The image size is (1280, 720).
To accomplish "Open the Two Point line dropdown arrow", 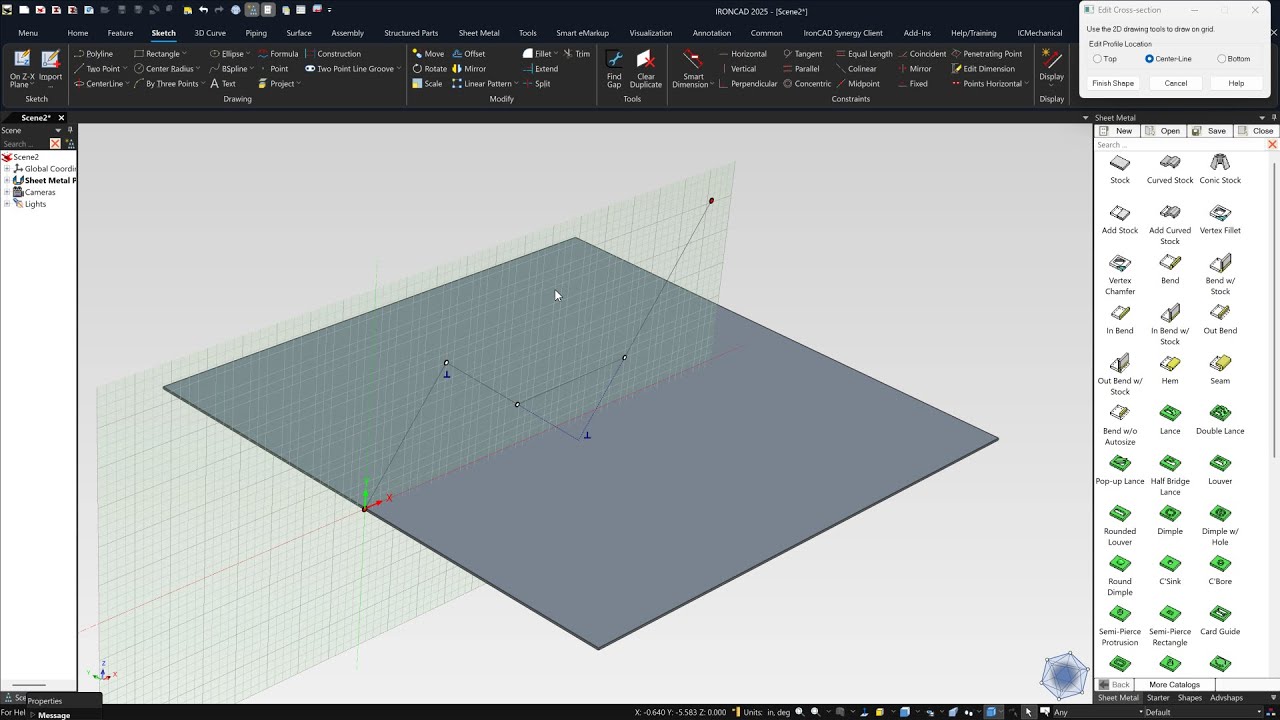I will pyautogui.click(x=127, y=69).
